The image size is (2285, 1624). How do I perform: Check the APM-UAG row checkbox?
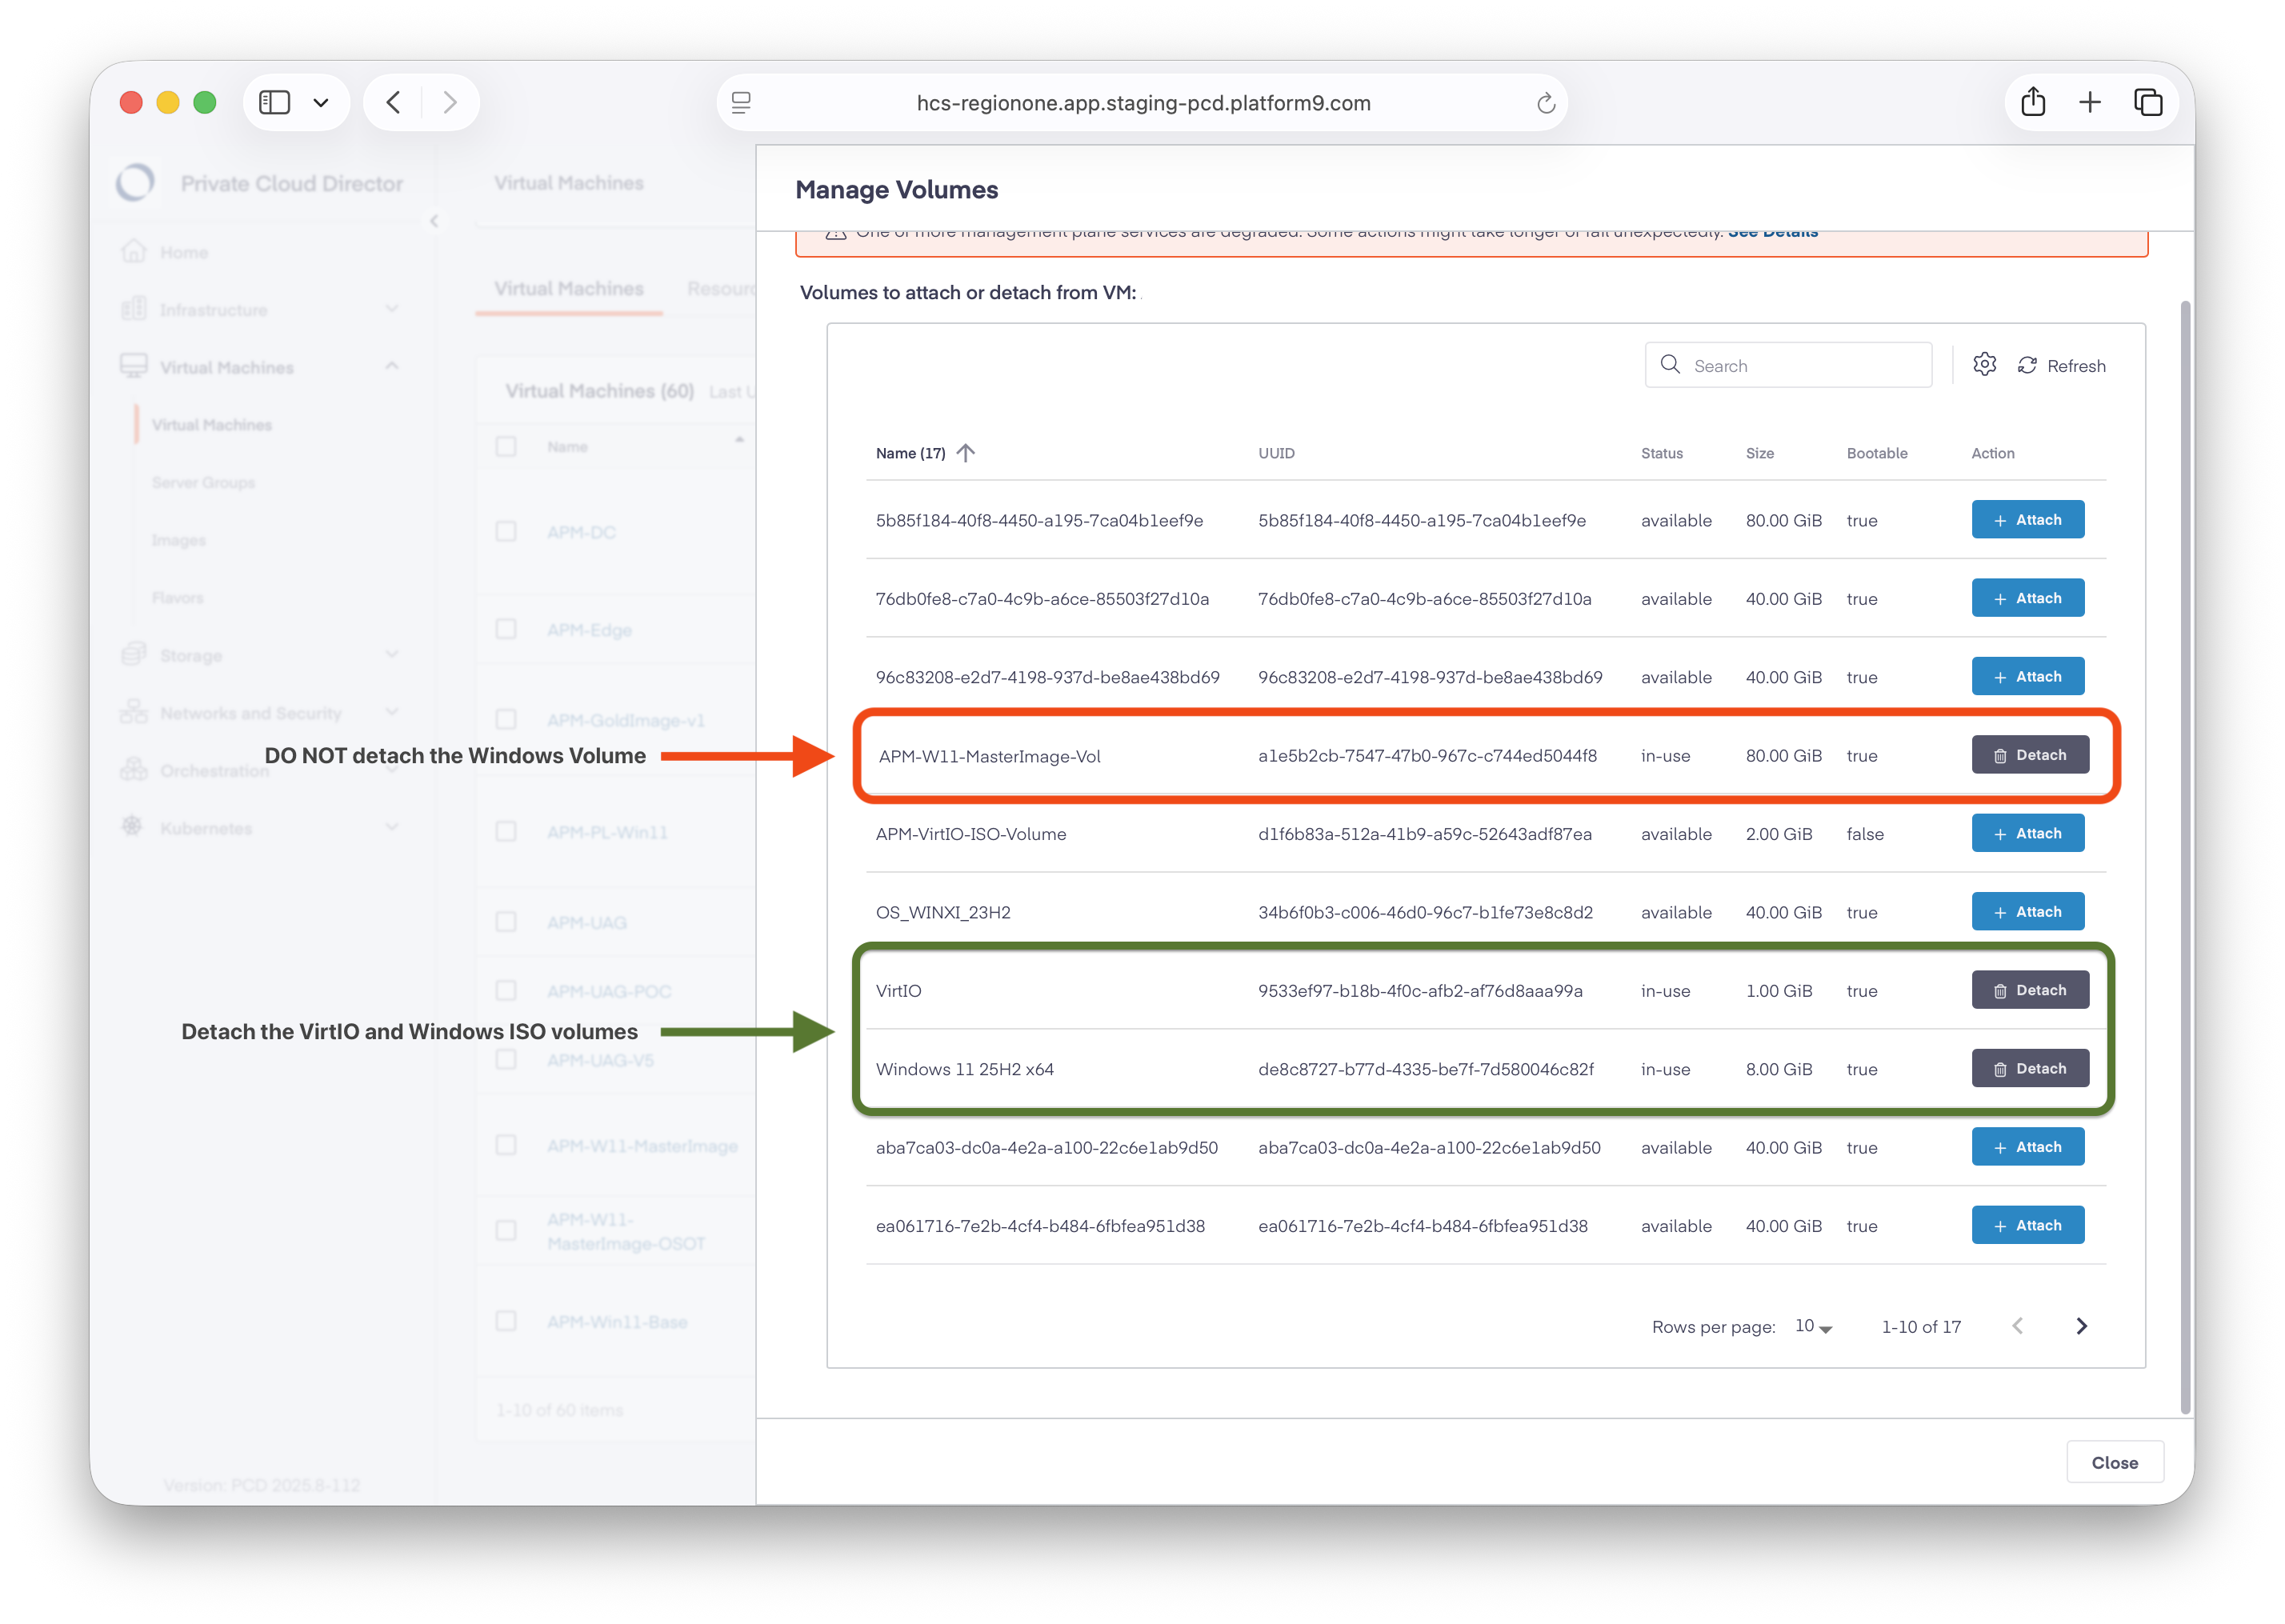pyautogui.click(x=506, y=922)
